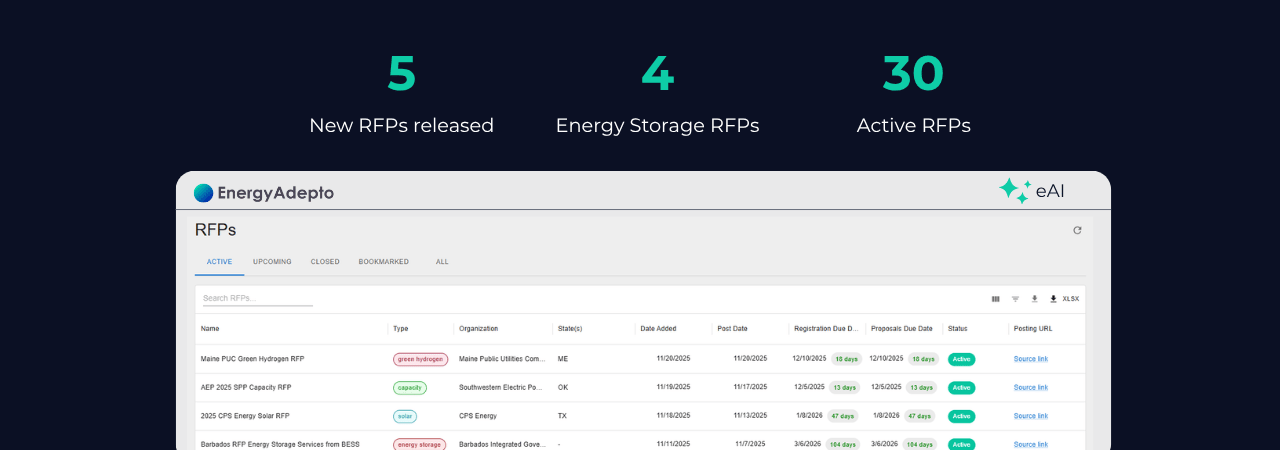Switch to the Upcoming tab

[272, 262]
